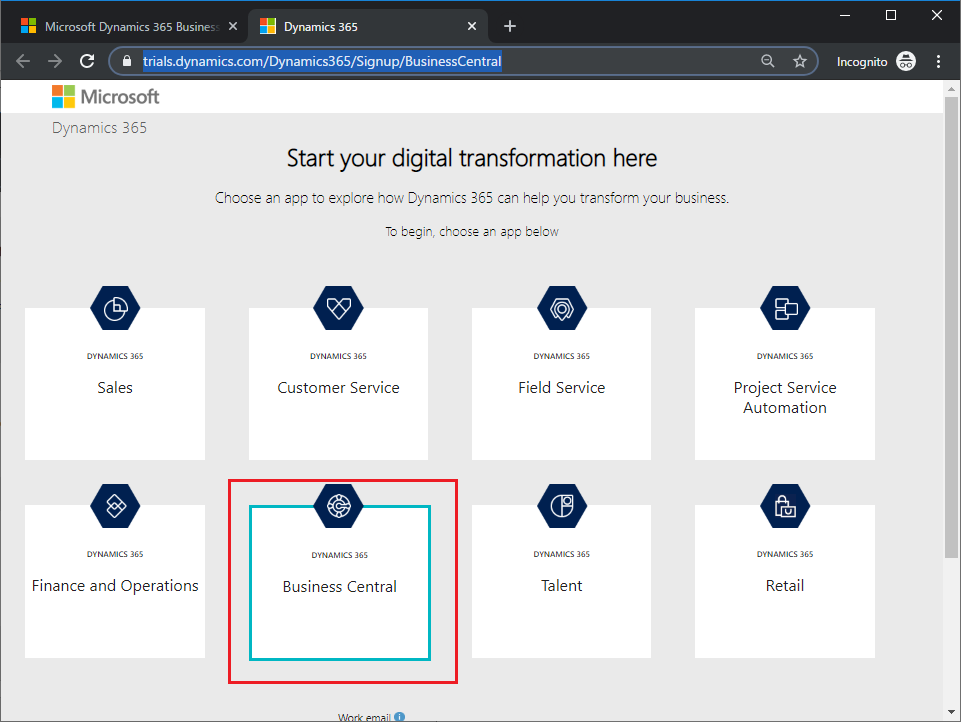
Task: Click the 'Choose an app to explore' subtitle
Action: pyautogui.click(x=472, y=198)
